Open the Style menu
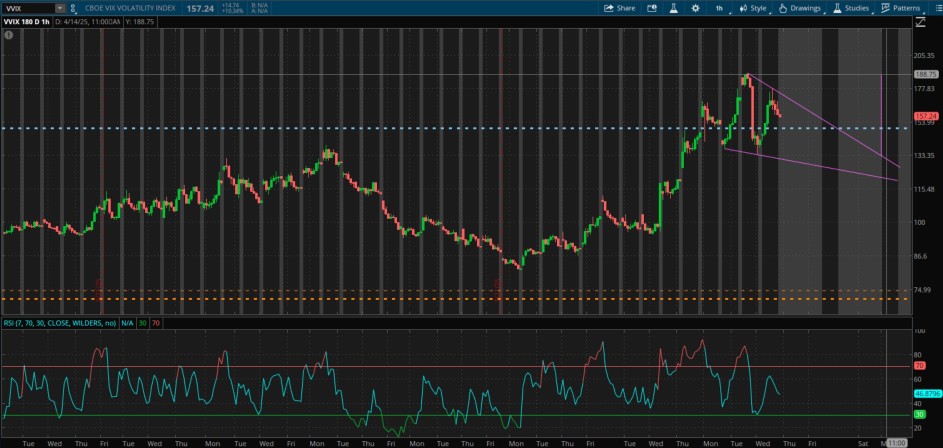The height and width of the screenshot is (448, 943). pos(754,8)
